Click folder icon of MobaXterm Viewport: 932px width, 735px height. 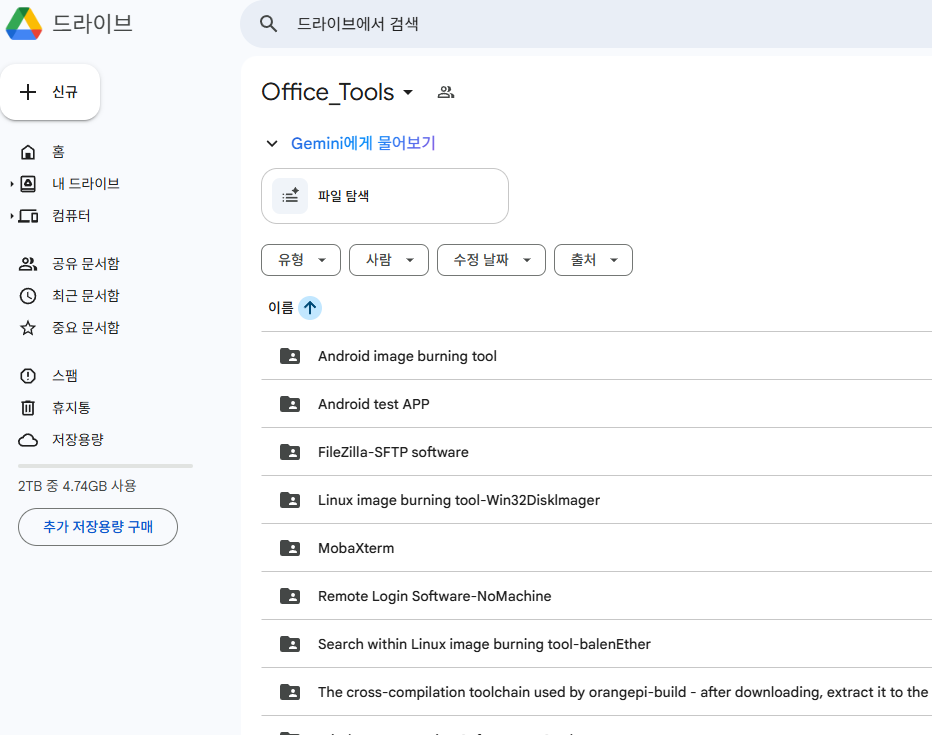tap(290, 548)
